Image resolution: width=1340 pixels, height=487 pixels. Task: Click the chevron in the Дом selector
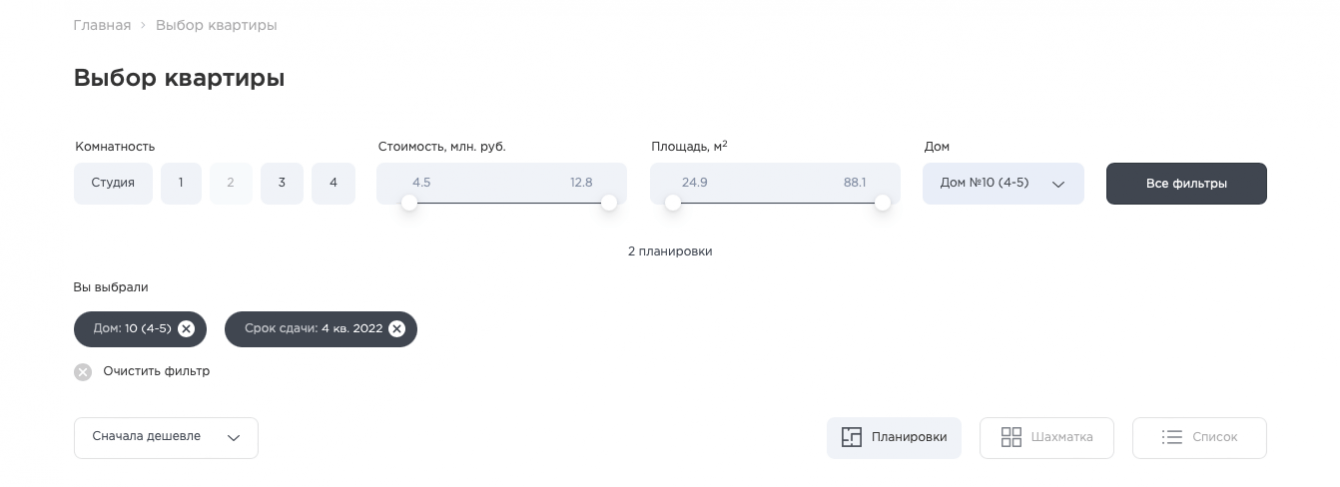(1058, 184)
